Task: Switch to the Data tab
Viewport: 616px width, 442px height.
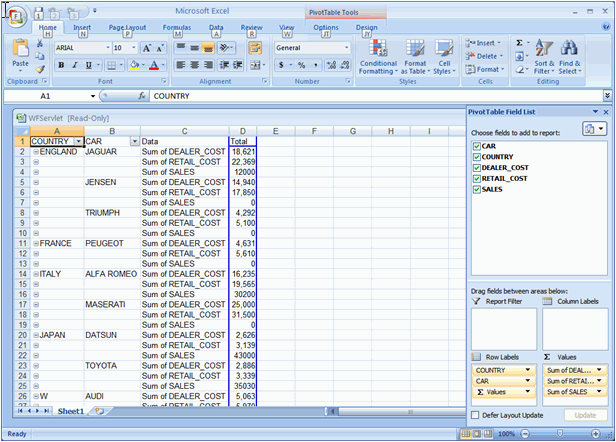Action: click(216, 28)
